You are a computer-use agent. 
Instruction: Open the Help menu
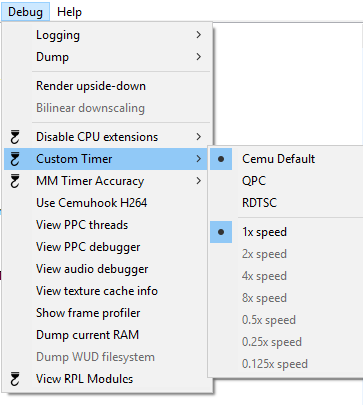point(69,12)
